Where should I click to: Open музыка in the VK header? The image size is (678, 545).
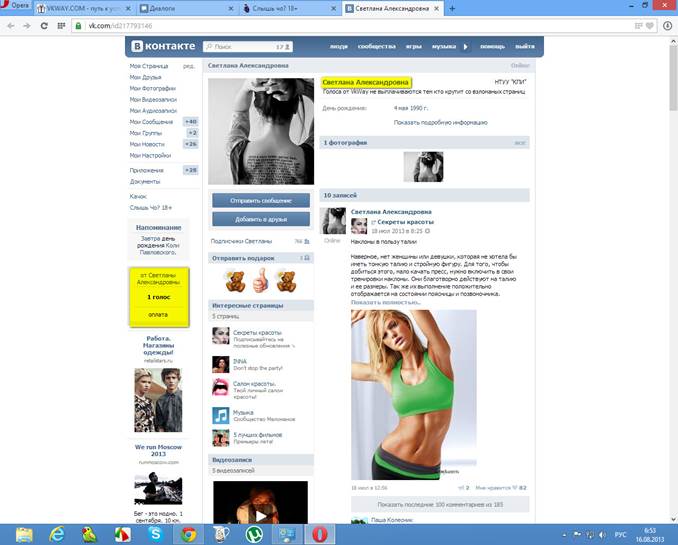[x=444, y=46]
